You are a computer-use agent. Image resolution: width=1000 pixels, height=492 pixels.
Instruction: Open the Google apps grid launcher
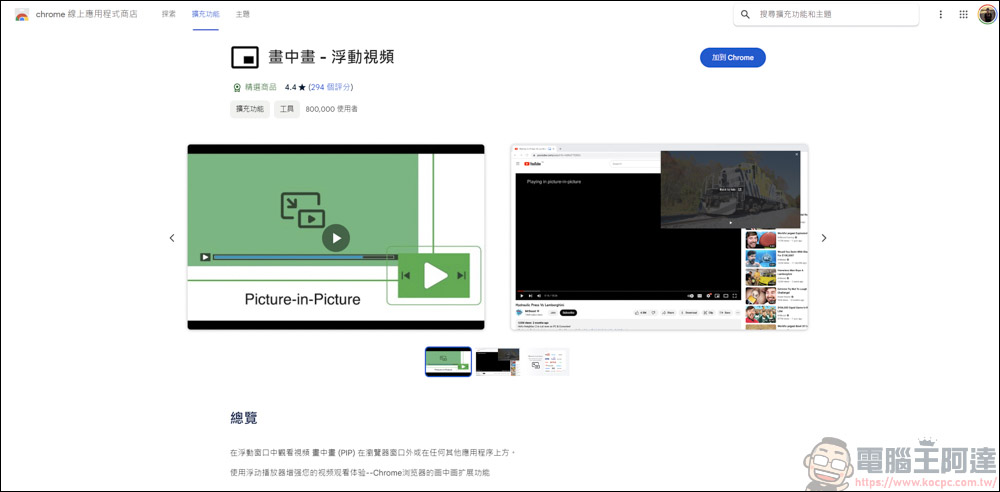tap(963, 15)
